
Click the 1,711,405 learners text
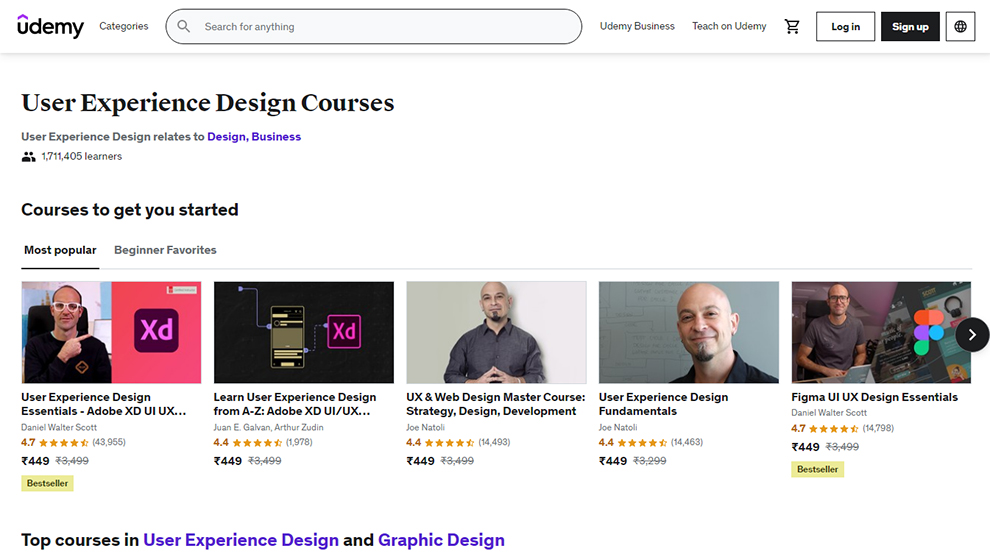coord(82,156)
